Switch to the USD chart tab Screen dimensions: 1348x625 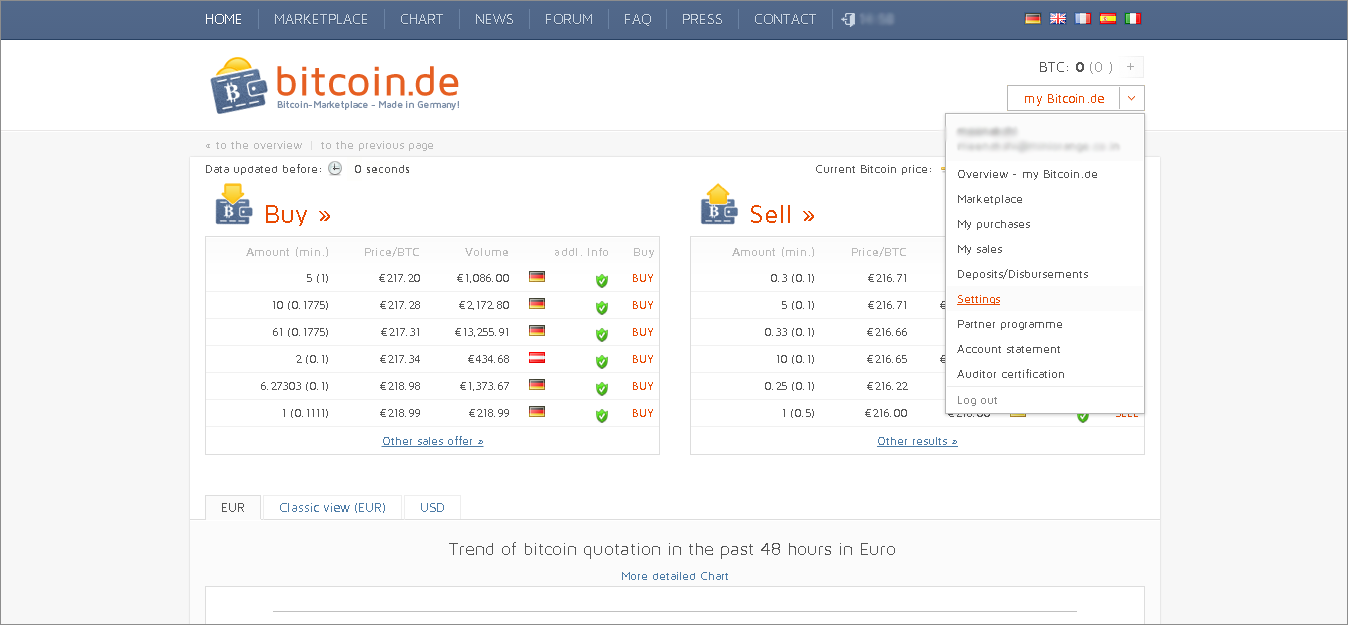432,507
